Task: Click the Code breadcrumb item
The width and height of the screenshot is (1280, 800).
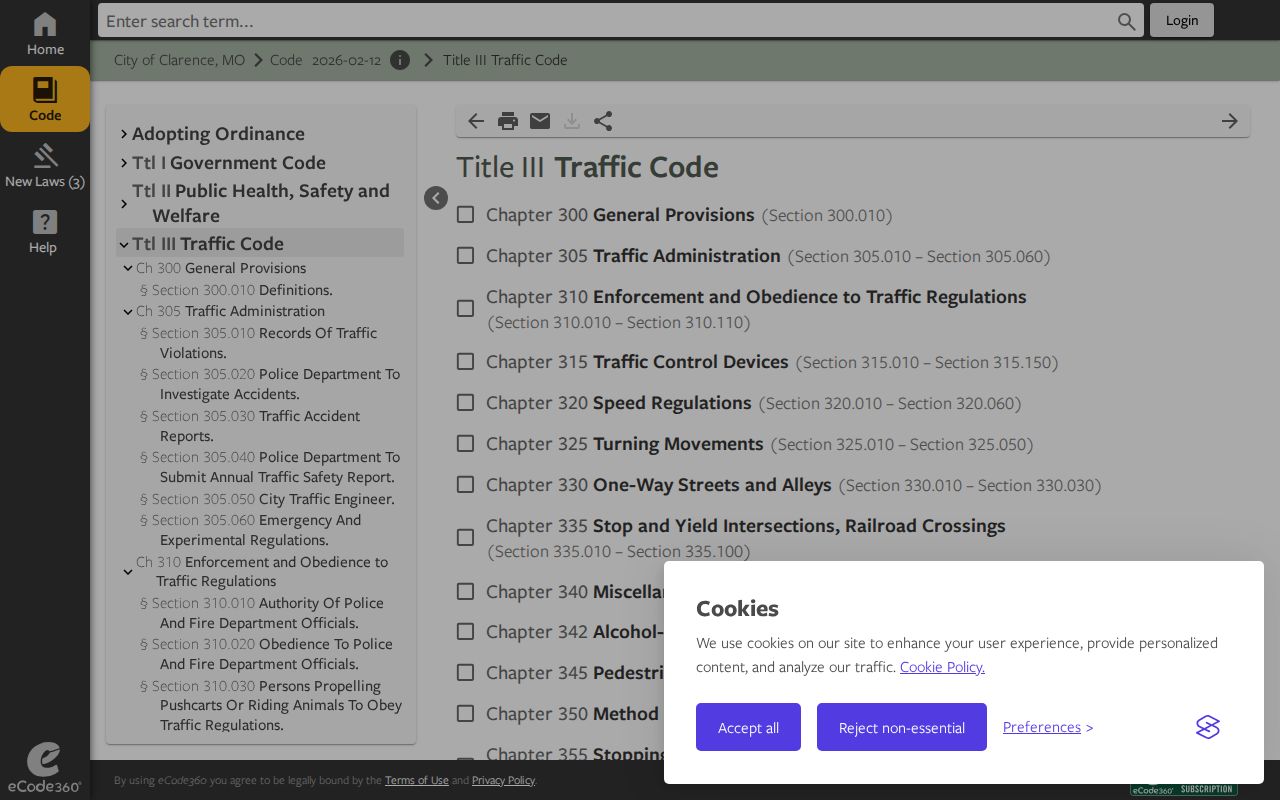Action: pyautogui.click(x=286, y=60)
